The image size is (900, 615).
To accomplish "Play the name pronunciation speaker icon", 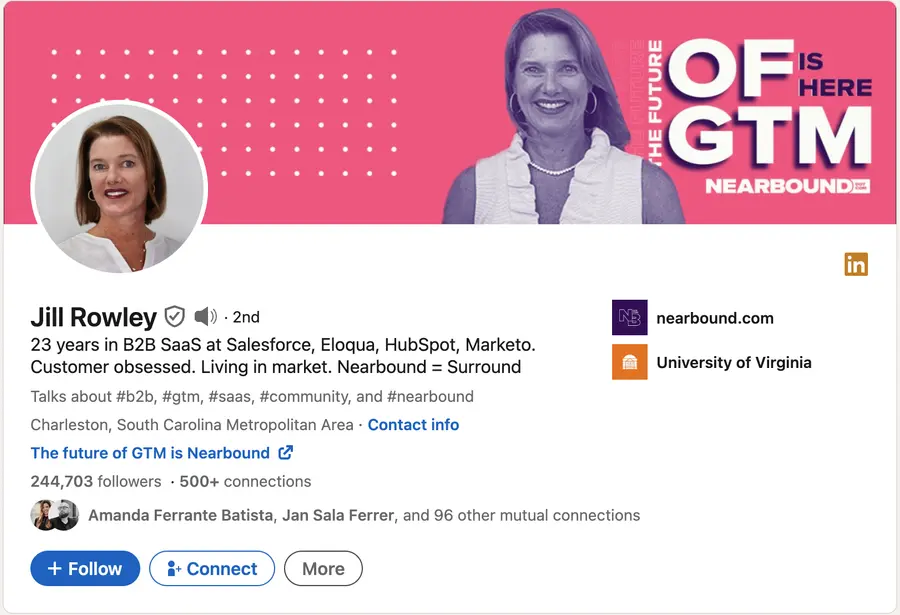I will point(204,317).
